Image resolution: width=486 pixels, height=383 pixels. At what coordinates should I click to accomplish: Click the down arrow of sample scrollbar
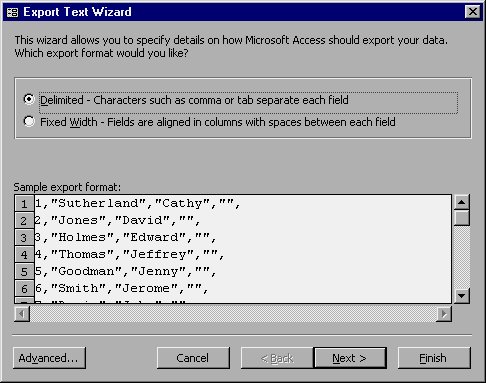[x=462, y=296]
